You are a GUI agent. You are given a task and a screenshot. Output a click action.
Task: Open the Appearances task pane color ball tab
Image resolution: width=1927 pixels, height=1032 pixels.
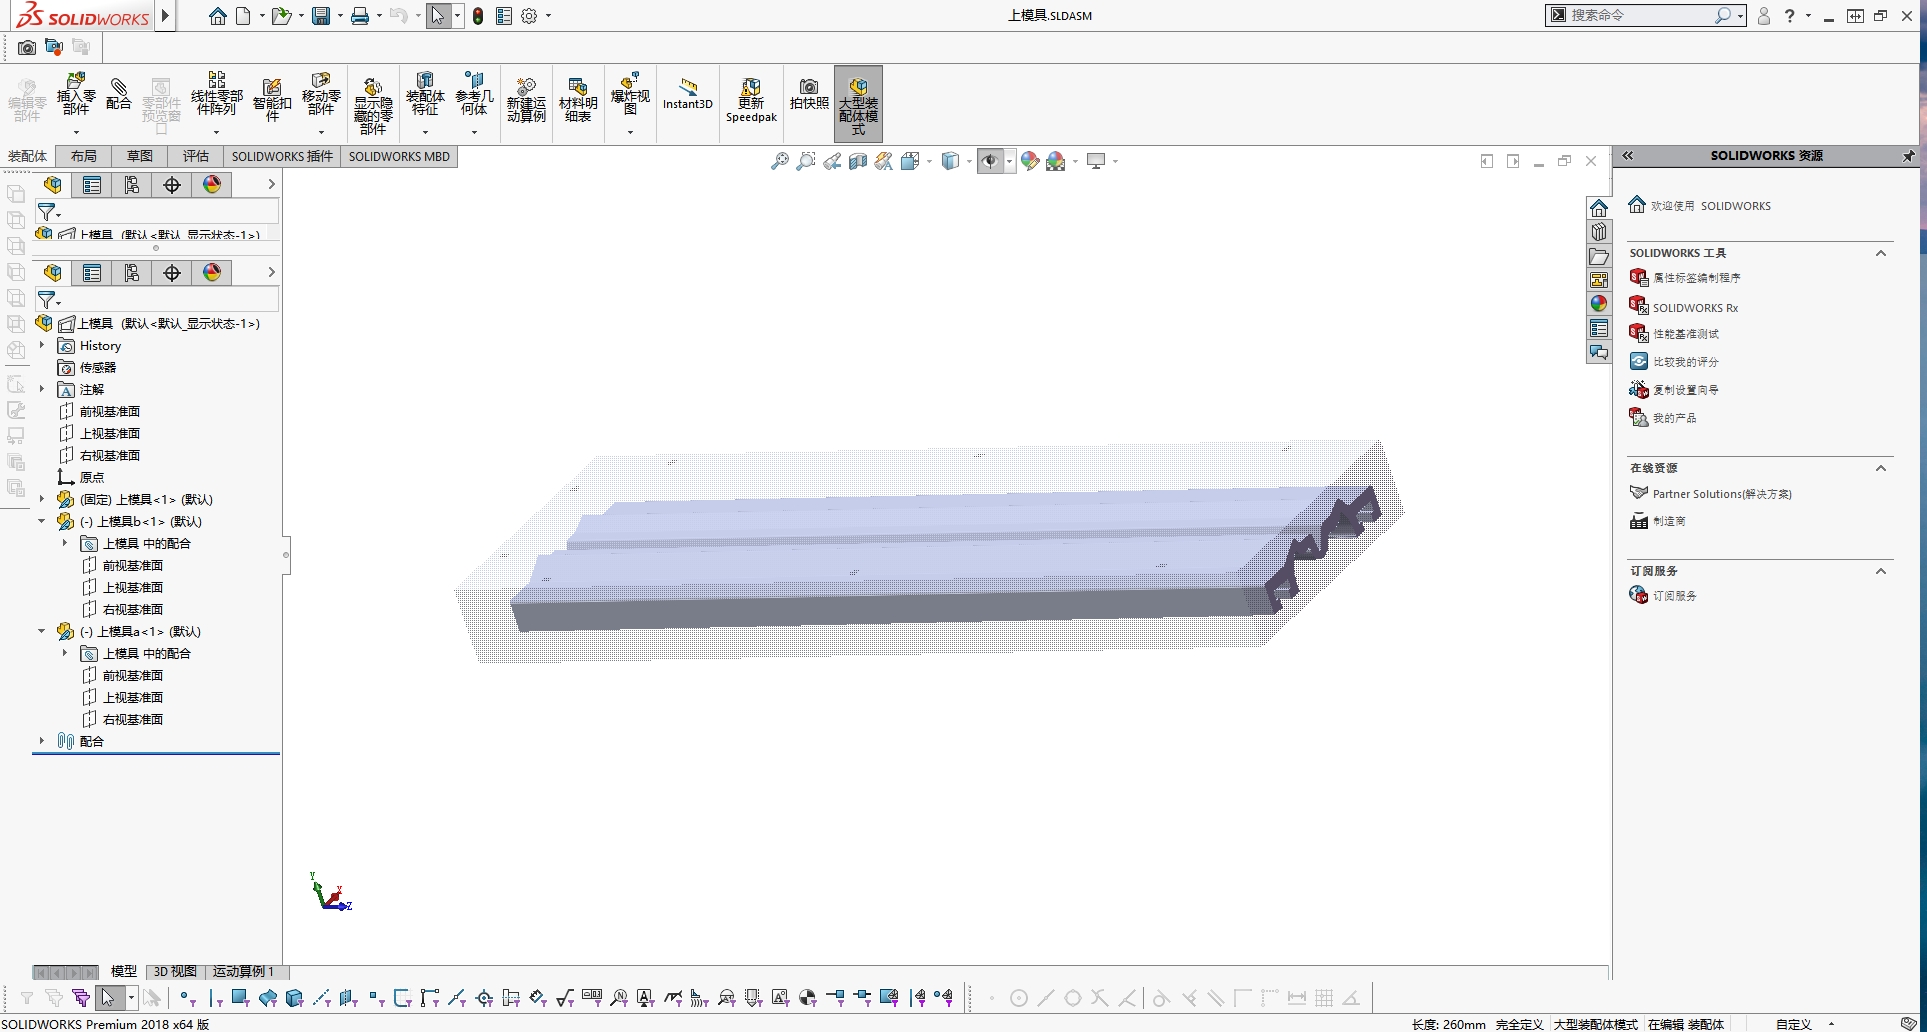click(x=1599, y=304)
